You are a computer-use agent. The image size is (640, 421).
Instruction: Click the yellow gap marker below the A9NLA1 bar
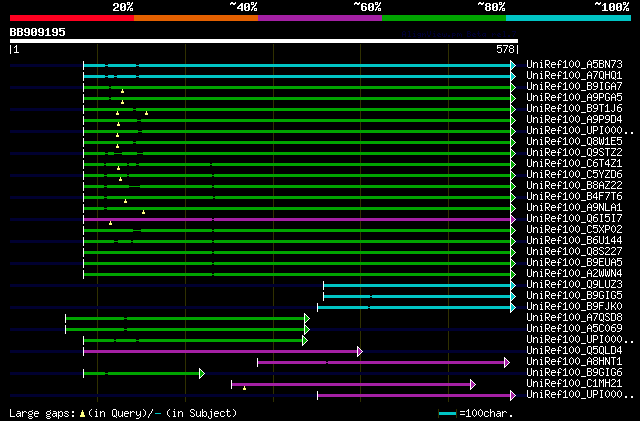pyautogui.click(x=143, y=212)
